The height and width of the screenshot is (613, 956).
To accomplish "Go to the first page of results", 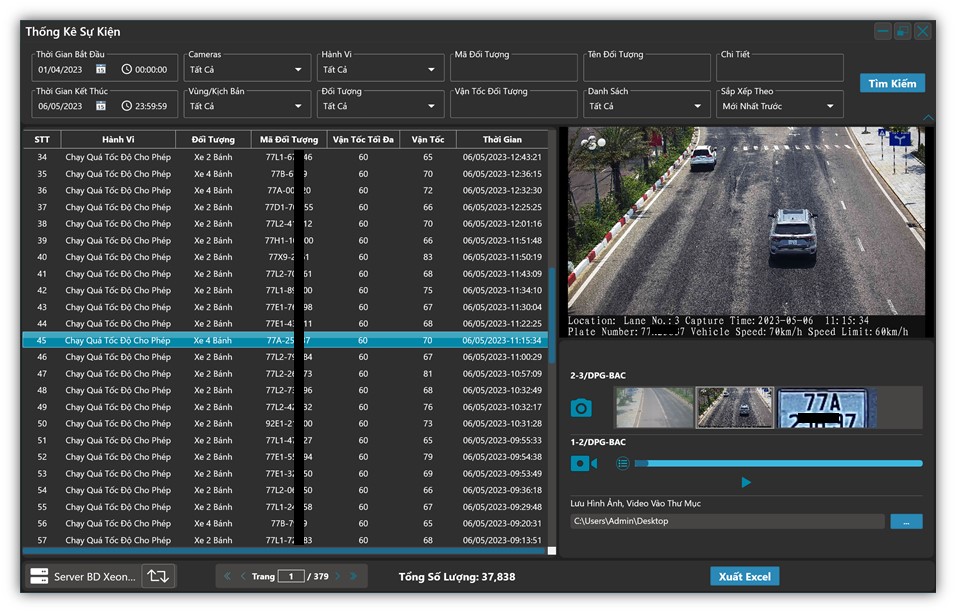I will pos(227,576).
